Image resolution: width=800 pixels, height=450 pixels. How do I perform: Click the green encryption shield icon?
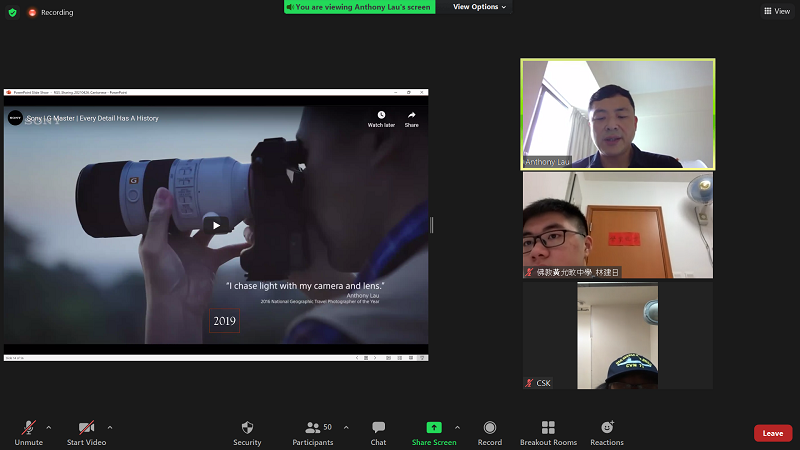[x=12, y=12]
